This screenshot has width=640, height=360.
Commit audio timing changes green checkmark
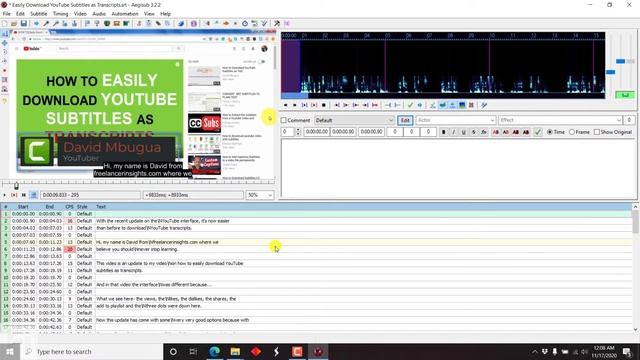[x=410, y=105]
